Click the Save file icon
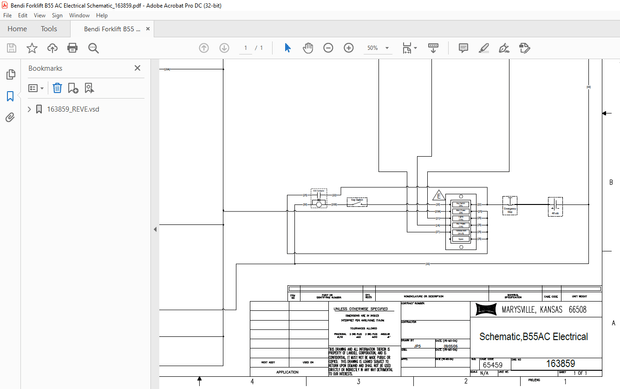Image resolution: width=620 pixels, height=389 pixels. pyautogui.click(x=11, y=48)
